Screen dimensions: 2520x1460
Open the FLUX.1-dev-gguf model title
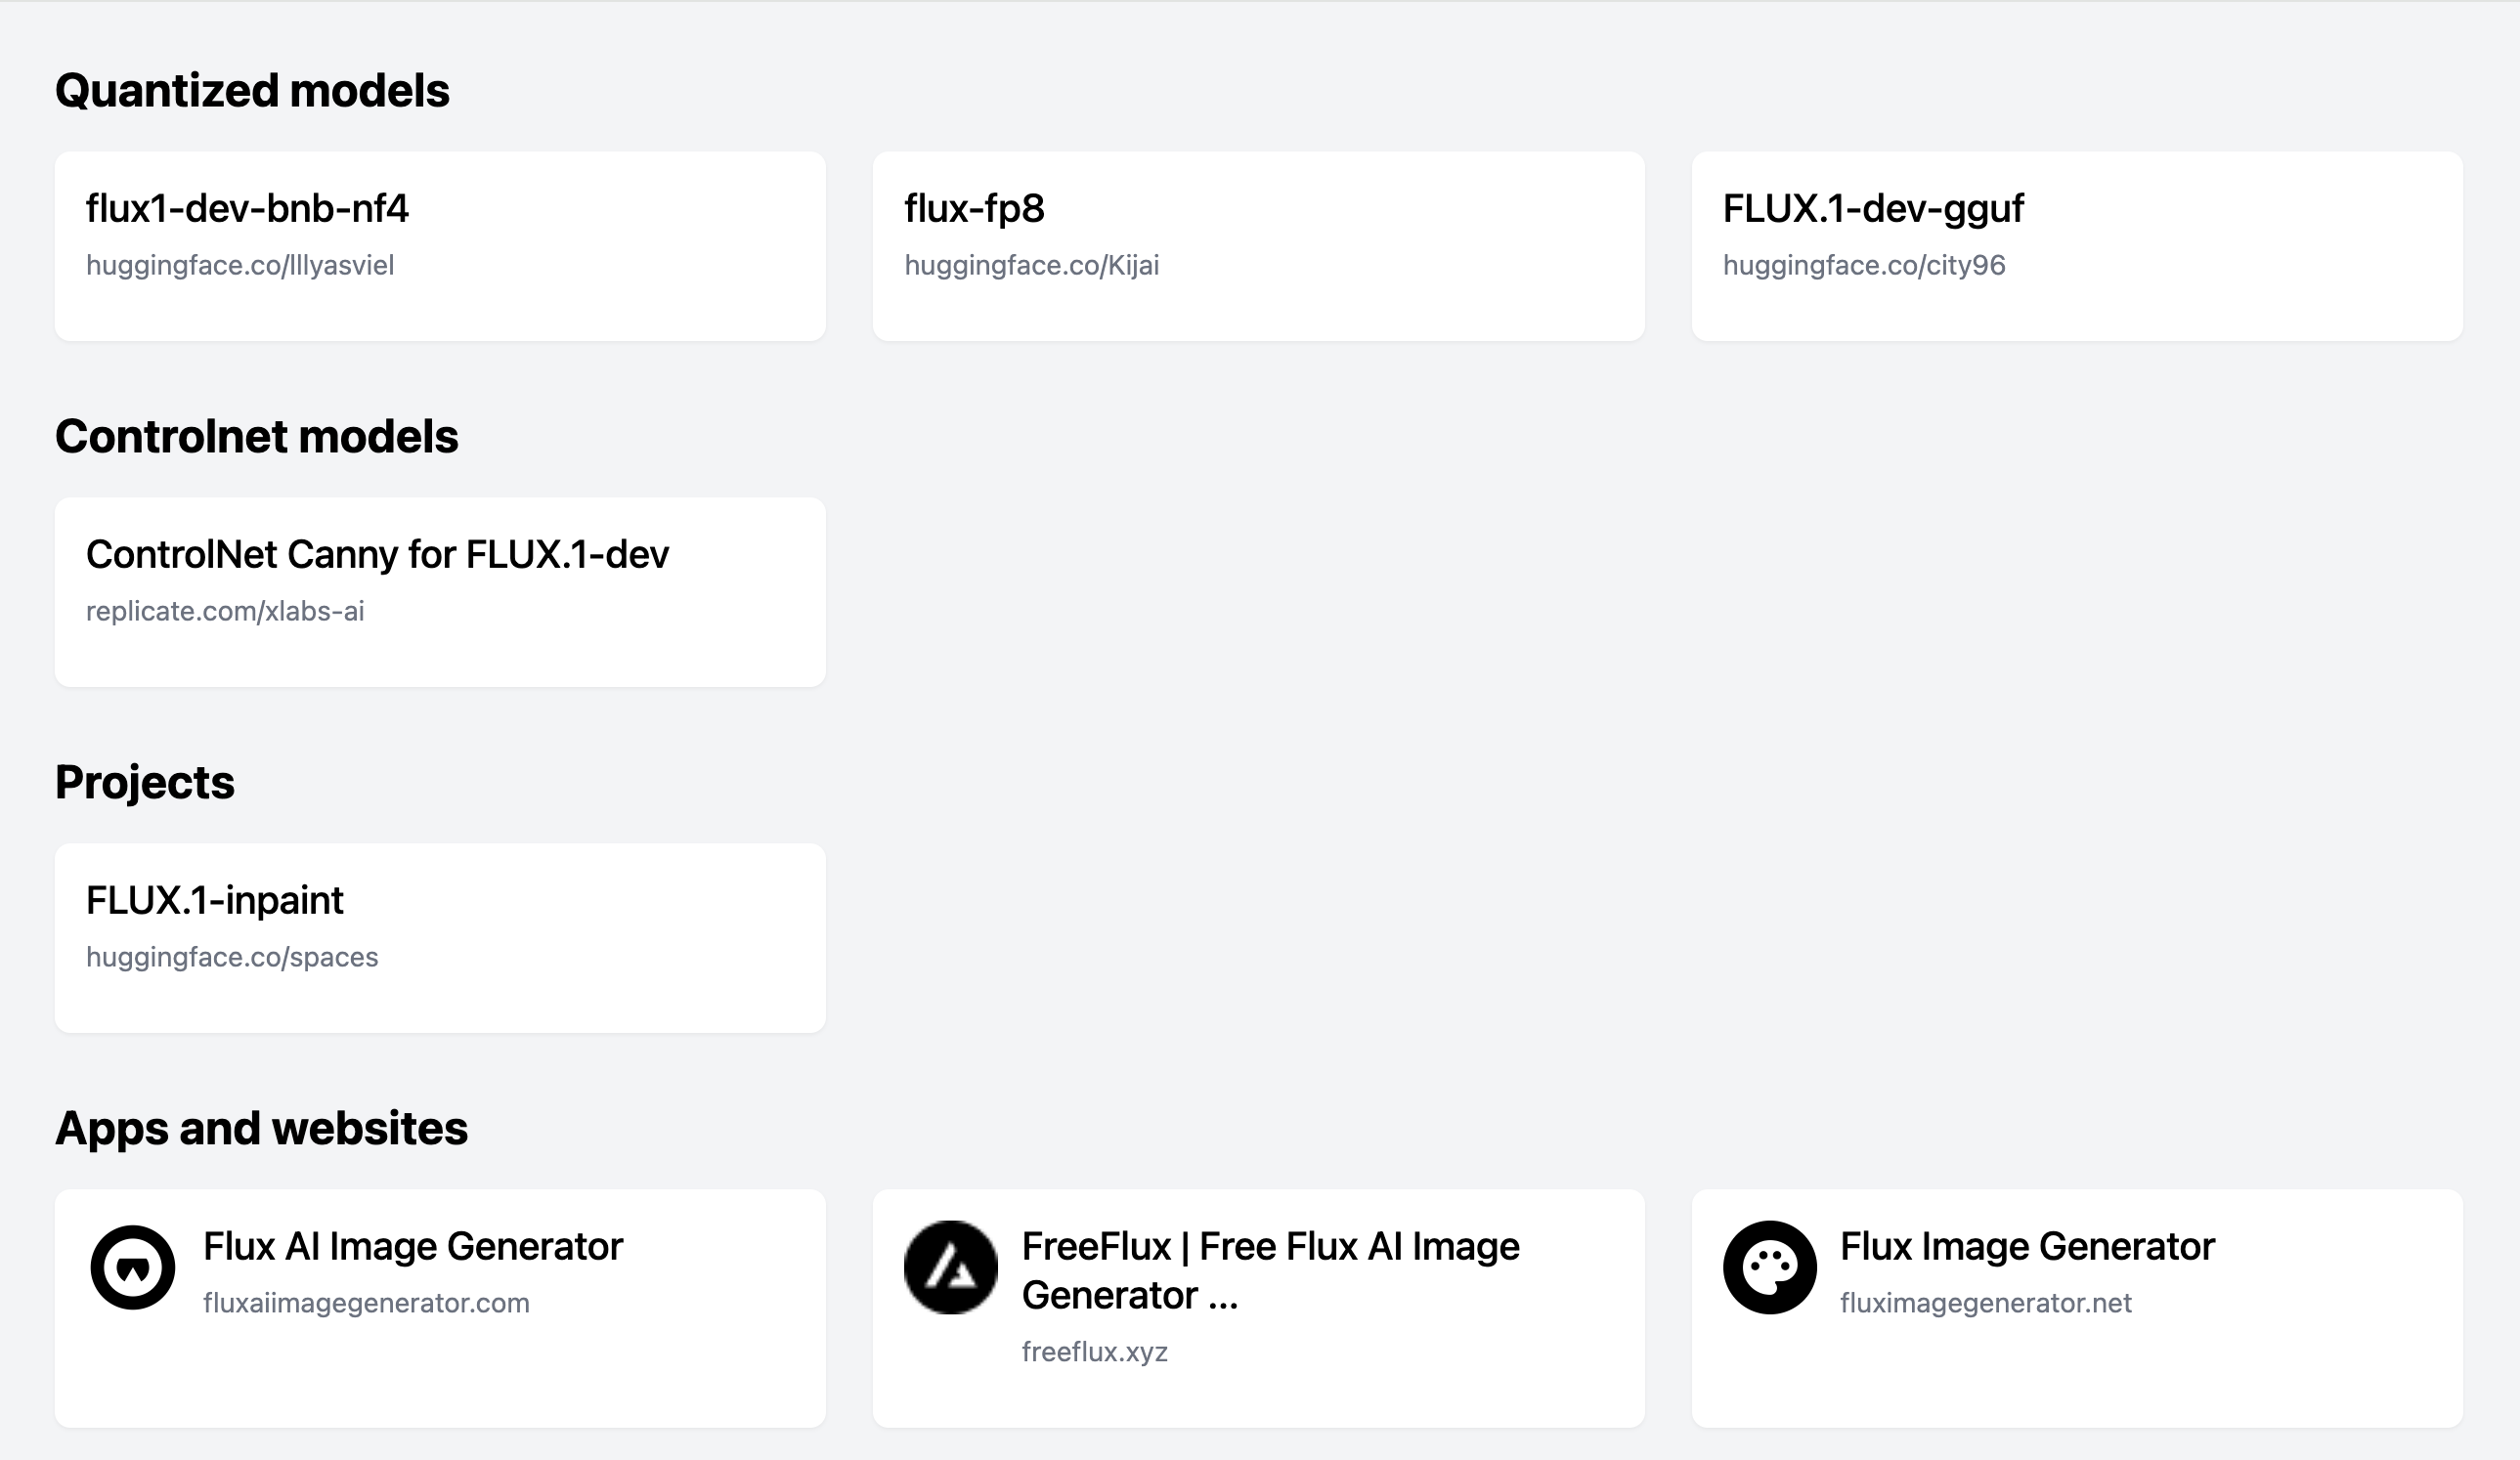pyautogui.click(x=1872, y=209)
